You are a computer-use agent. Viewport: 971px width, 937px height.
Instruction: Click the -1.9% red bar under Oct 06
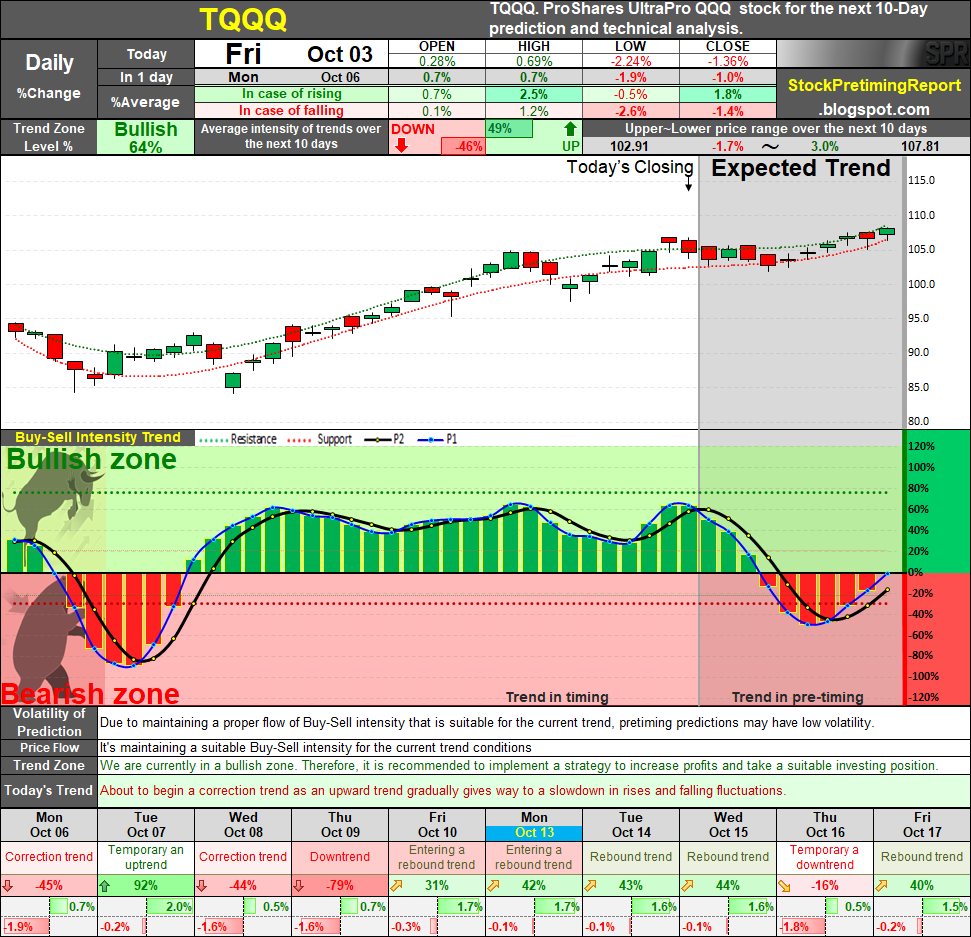(26, 927)
